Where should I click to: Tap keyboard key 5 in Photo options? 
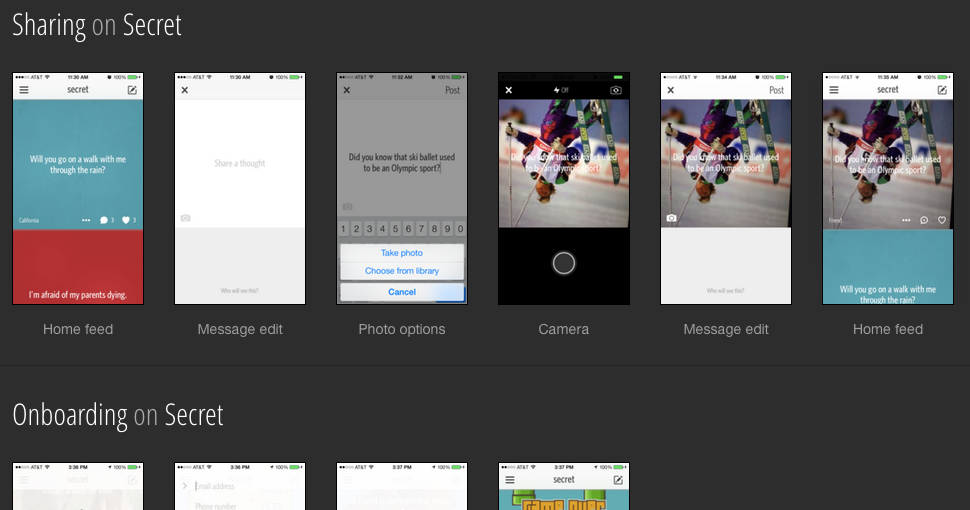click(395, 229)
